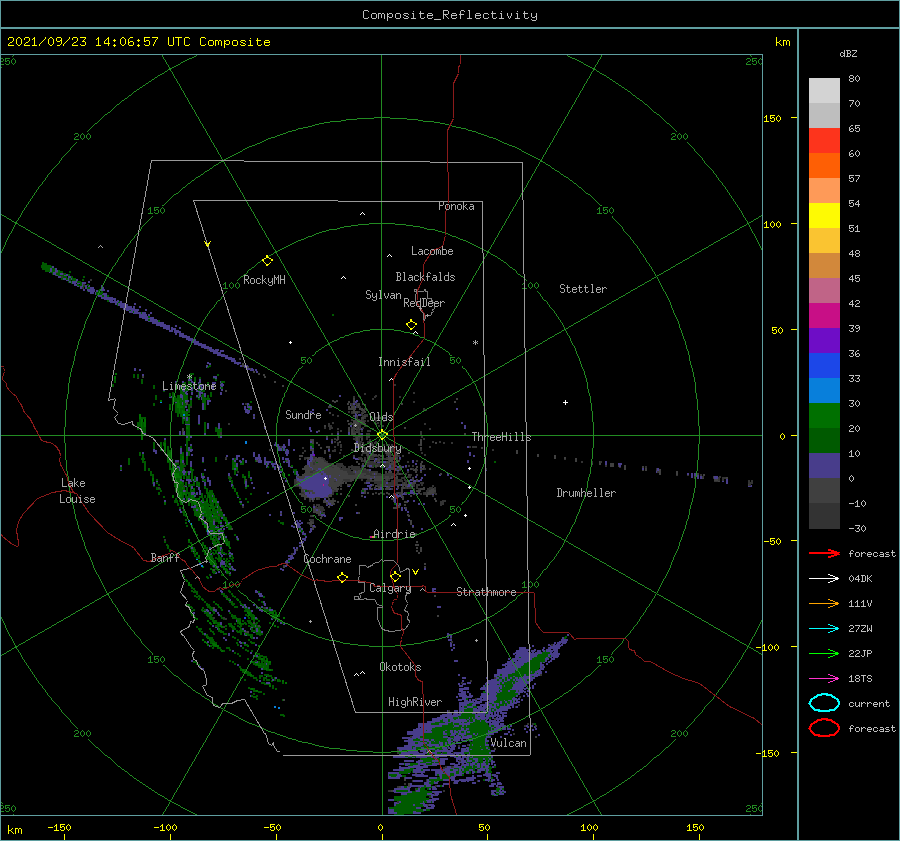
Task: Click the magenta 18TS arrow icon
Action: pyautogui.click(x=824, y=679)
